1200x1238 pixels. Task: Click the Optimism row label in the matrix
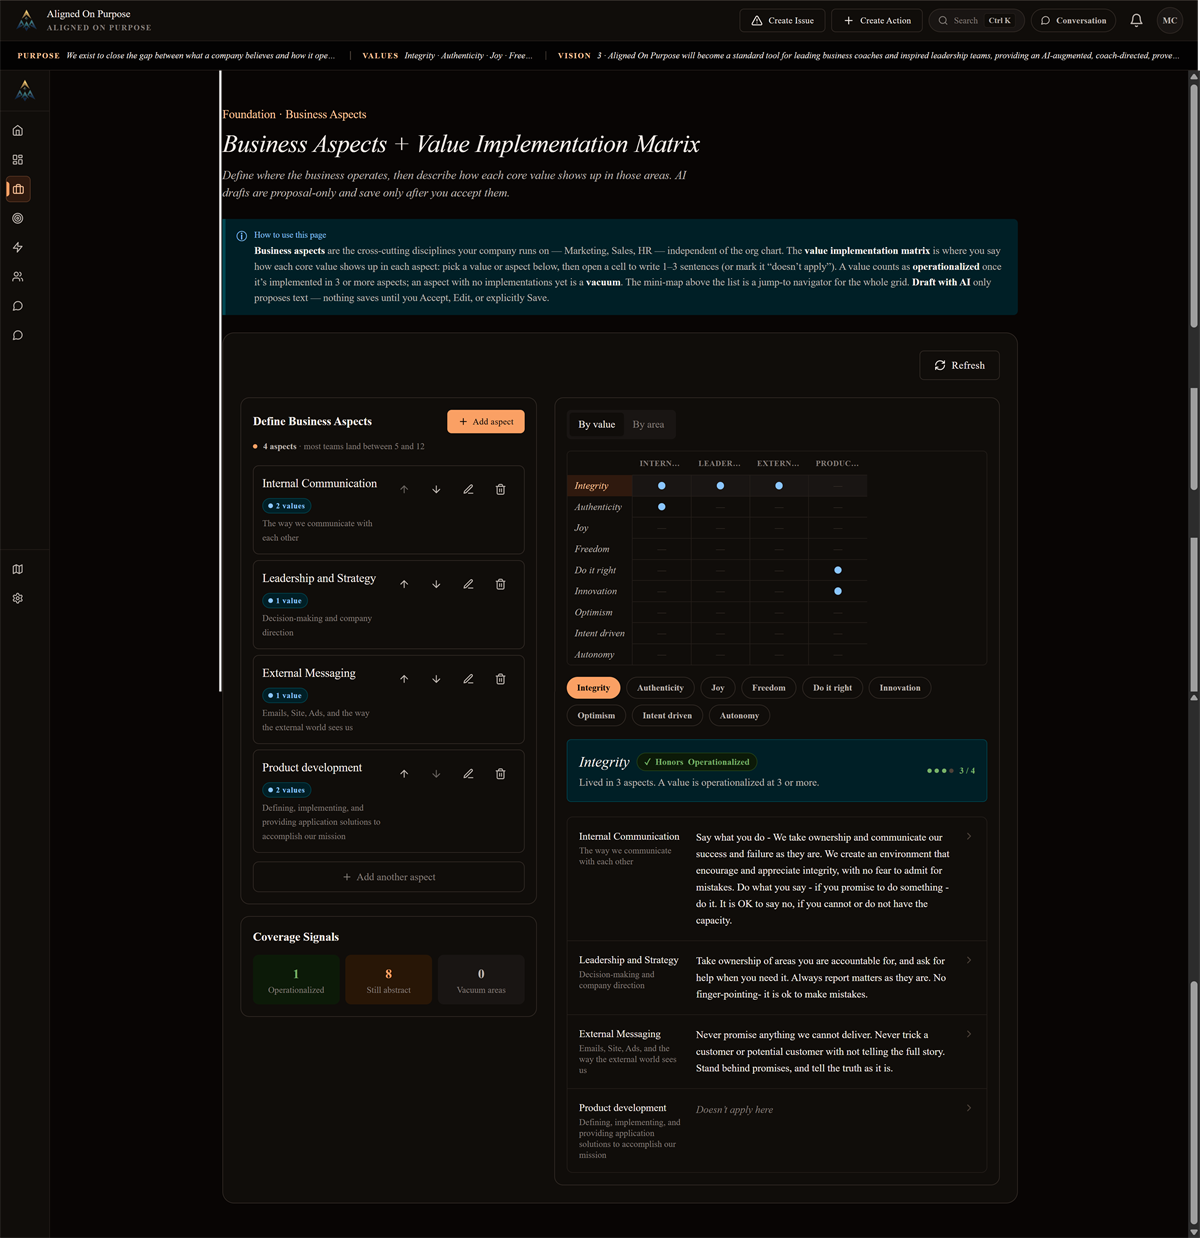594,613
